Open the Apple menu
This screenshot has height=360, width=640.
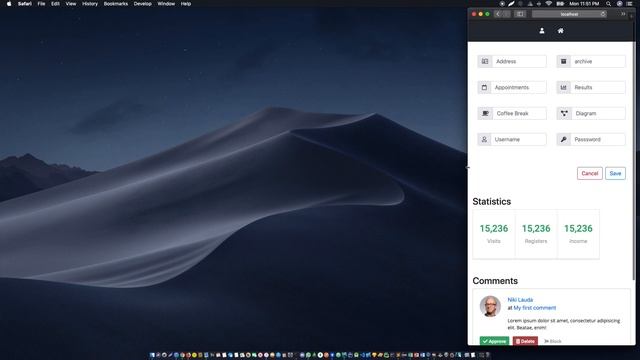pos(9,4)
